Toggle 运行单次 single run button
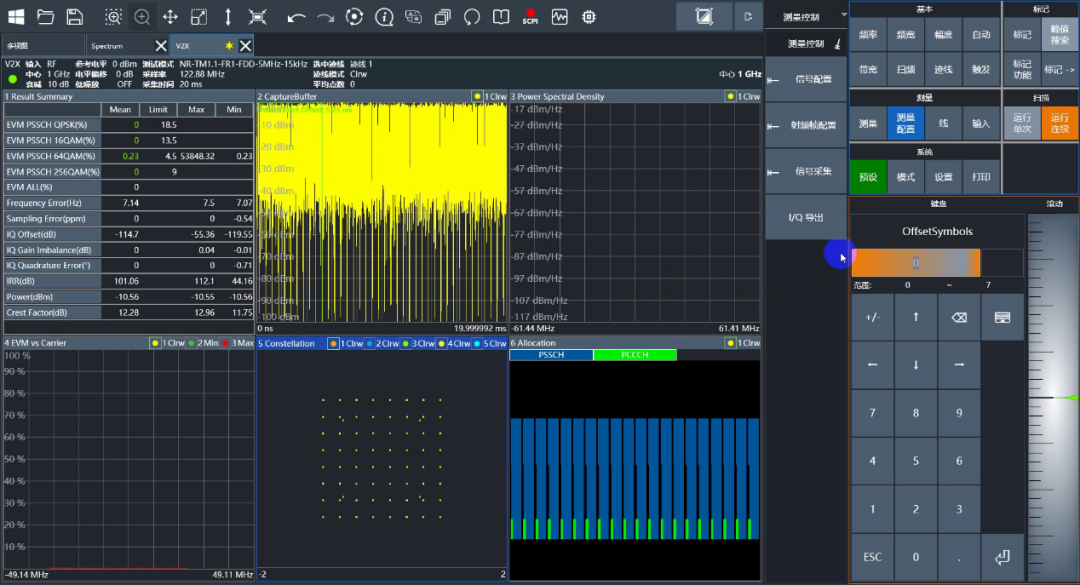Screen dimensions: 1080x585 [x=1022, y=123]
